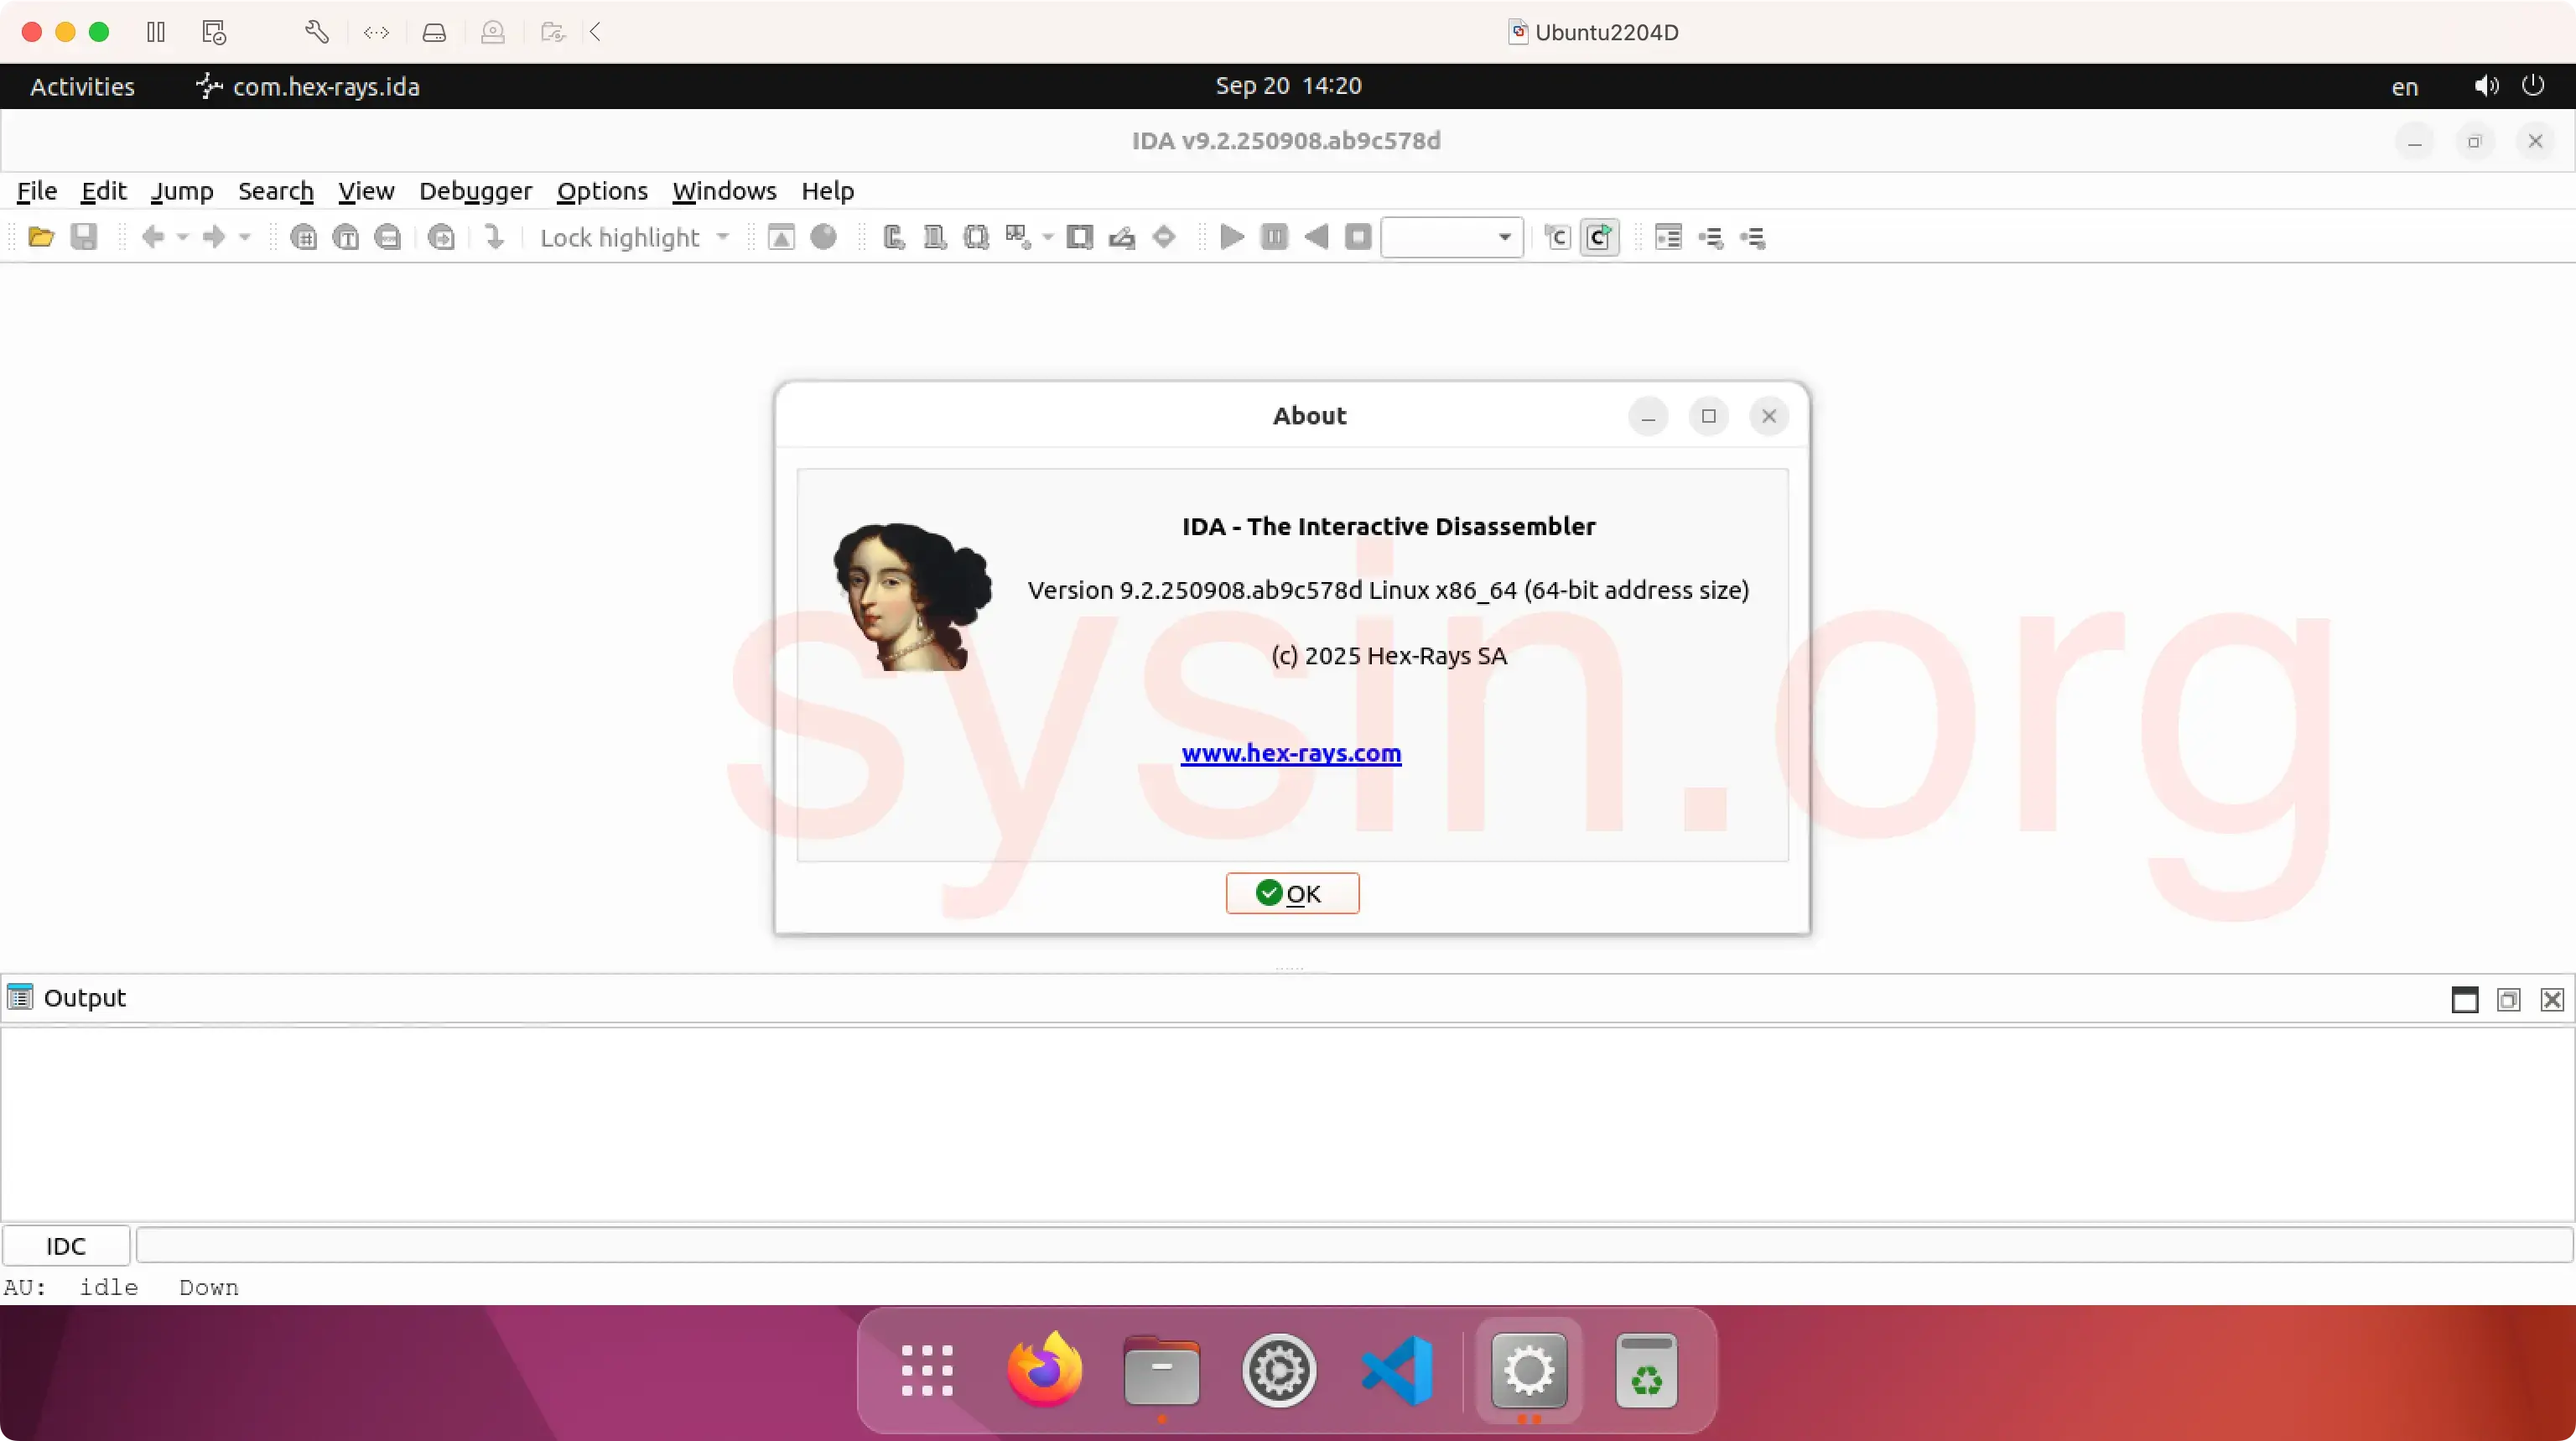Click the round breakpoint circle icon
Viewport: 2576px width, 1441px height.
[823, 237]
